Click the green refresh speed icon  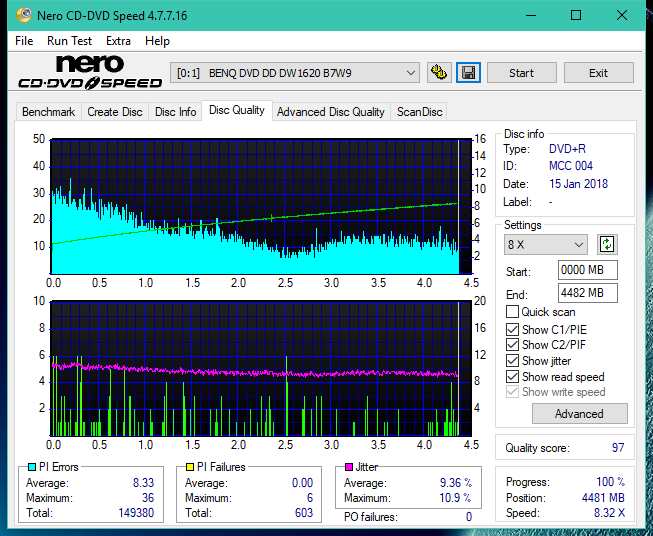point(607,244)
